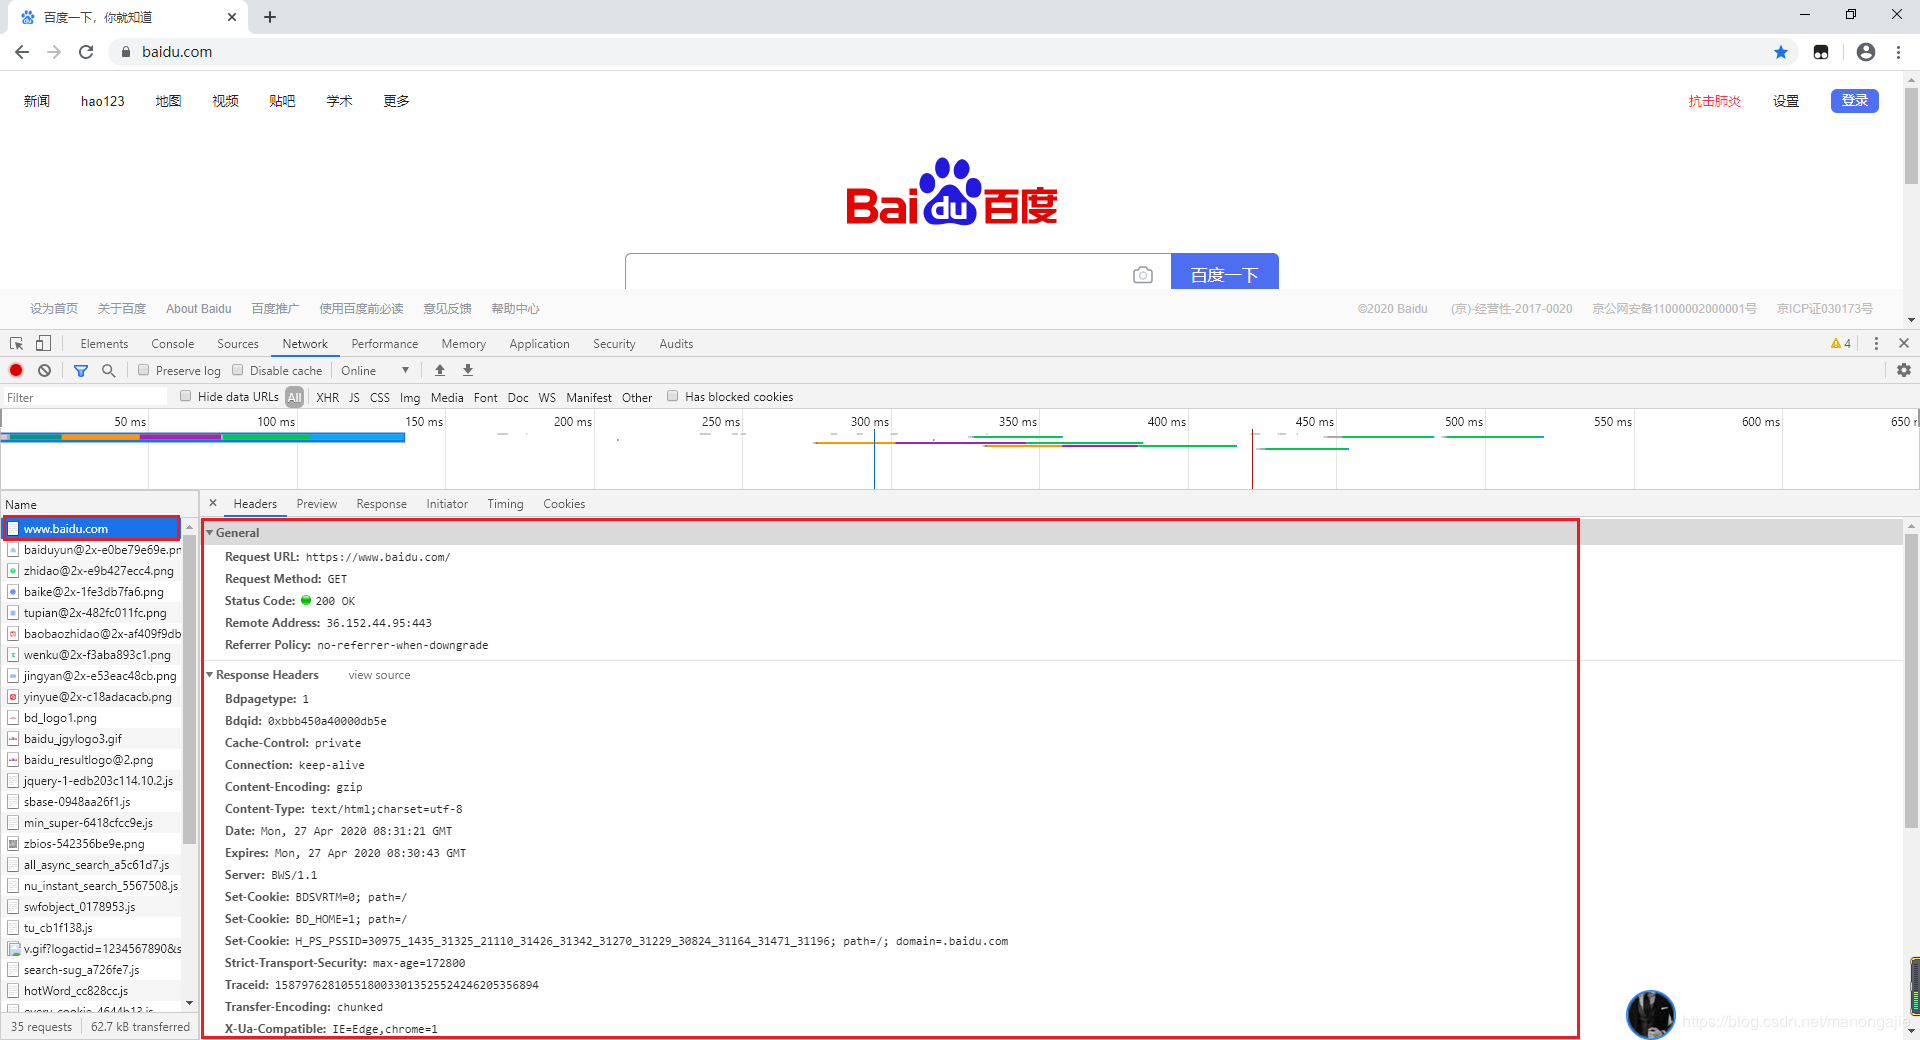Viewport: 1920px width, 1040px height.
Task: Click the headers pane scrollbar thumb
Action: click(1911, 680)
